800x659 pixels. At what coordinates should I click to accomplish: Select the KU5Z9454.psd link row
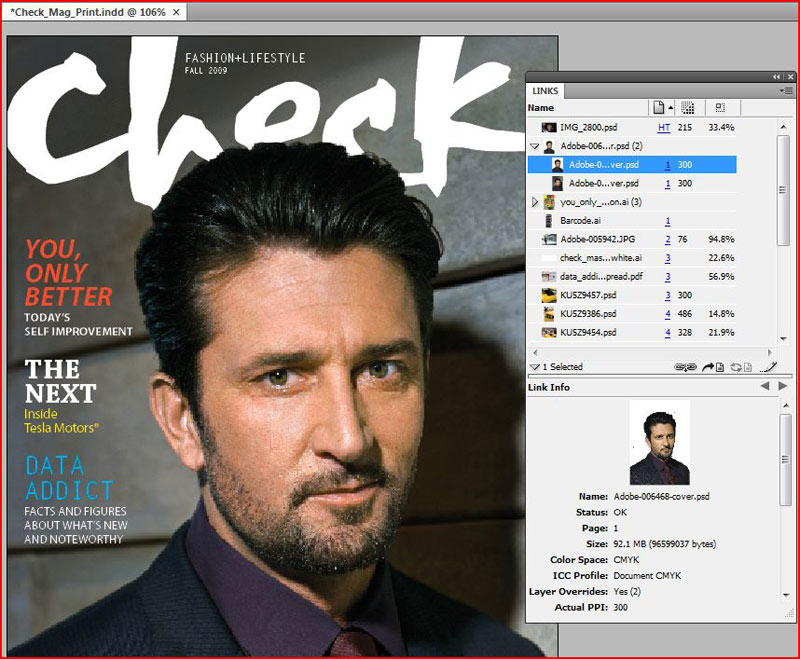[x=632, y=333]
